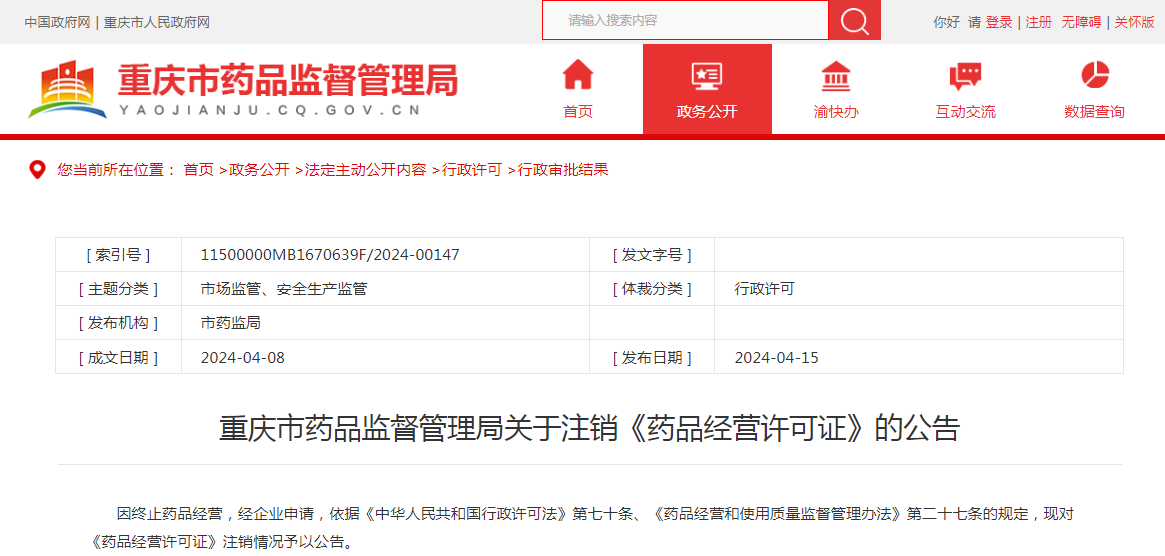This screenshot has height=556, width=1165.
Task: Open the 重庆市人民政府网 link
Action: (157, 22)
